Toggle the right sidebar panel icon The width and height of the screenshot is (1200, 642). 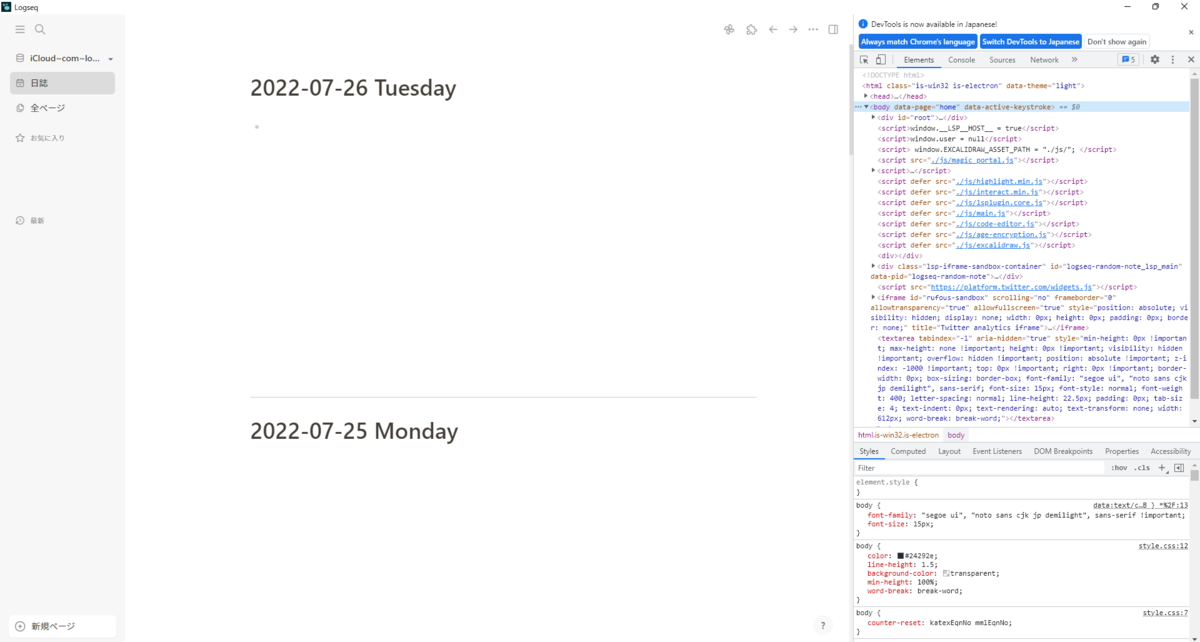[833, 30]
